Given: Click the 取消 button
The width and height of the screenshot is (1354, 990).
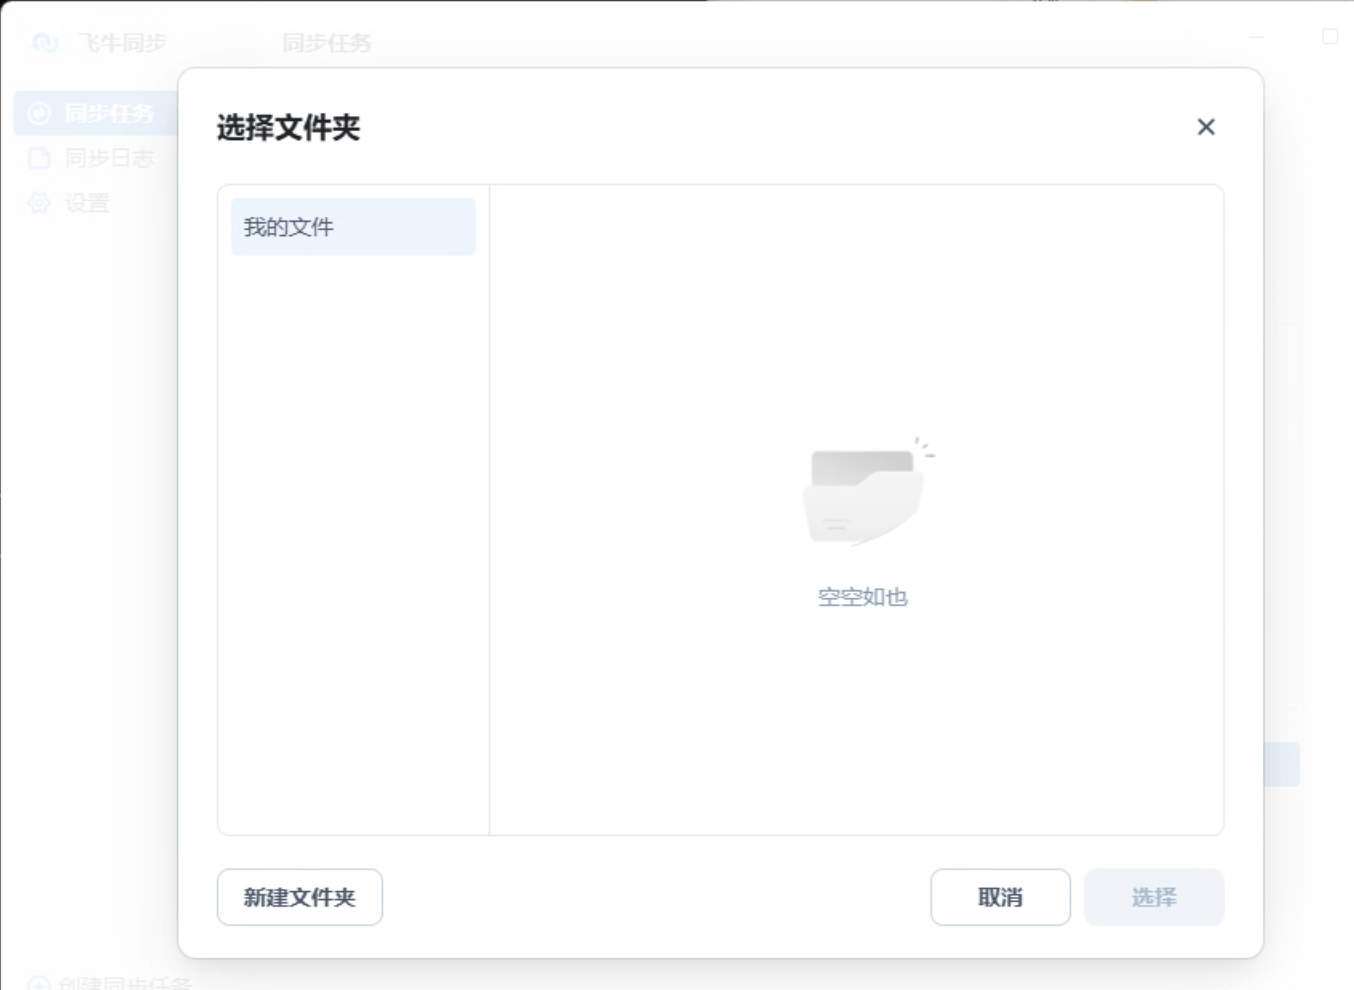Looking at the screenshot, I should click(1000, 897).
